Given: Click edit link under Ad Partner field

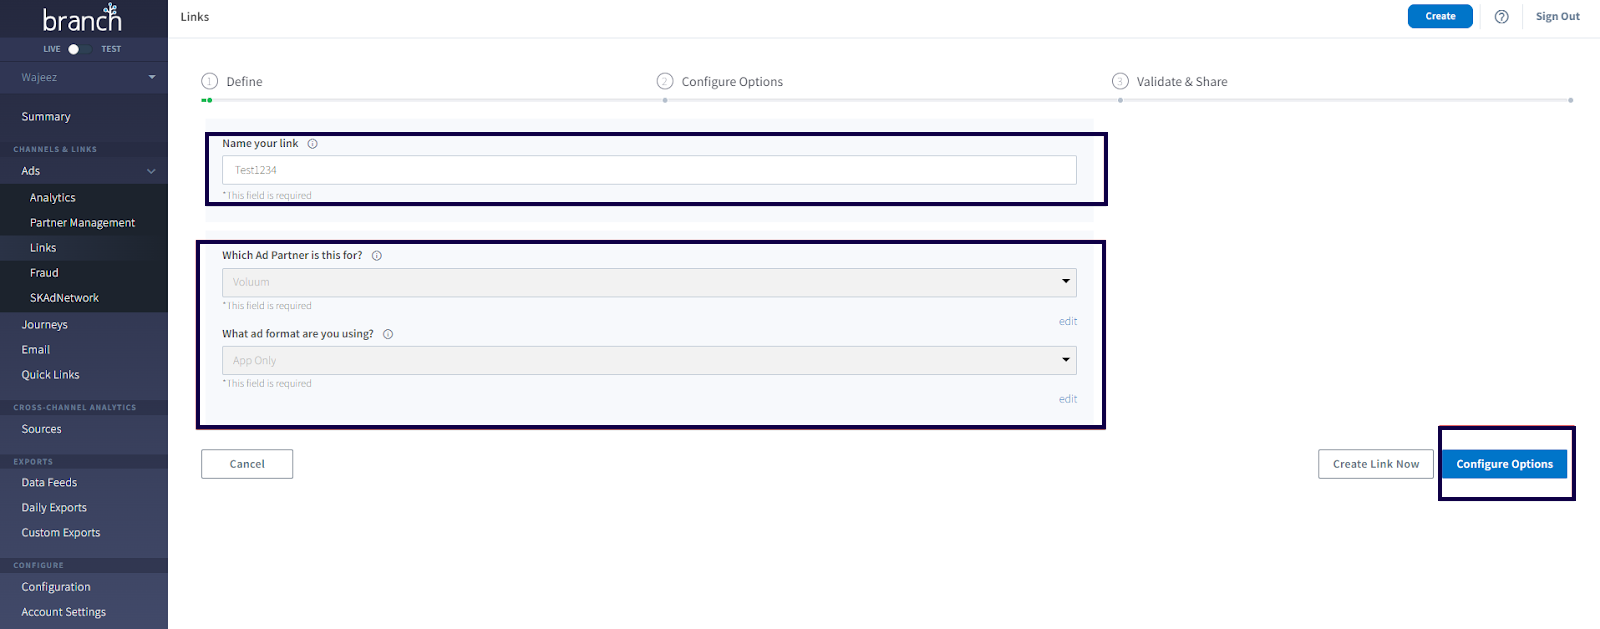Looking at the screenshot, I should pyautogui.click(x=1067, y=321).
